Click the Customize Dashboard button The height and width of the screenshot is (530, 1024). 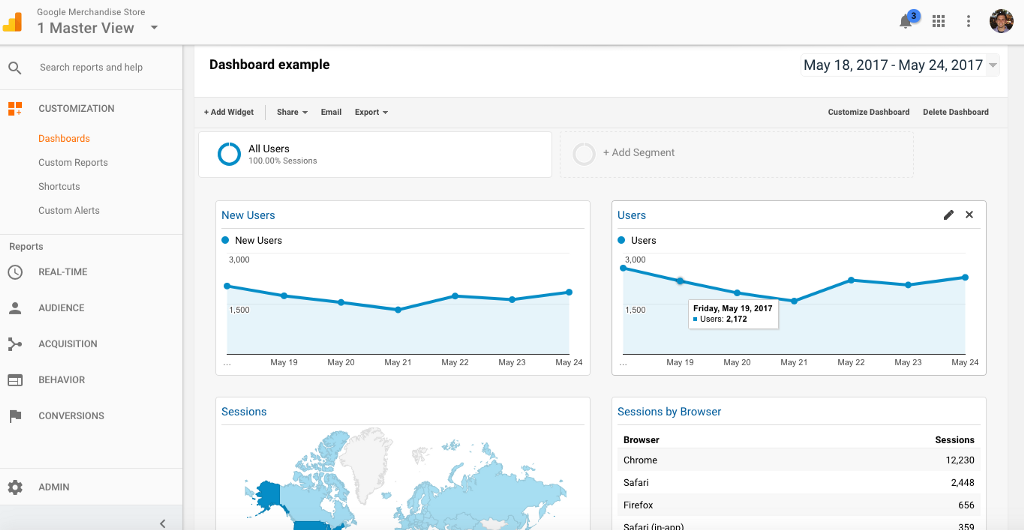[868, 112]
